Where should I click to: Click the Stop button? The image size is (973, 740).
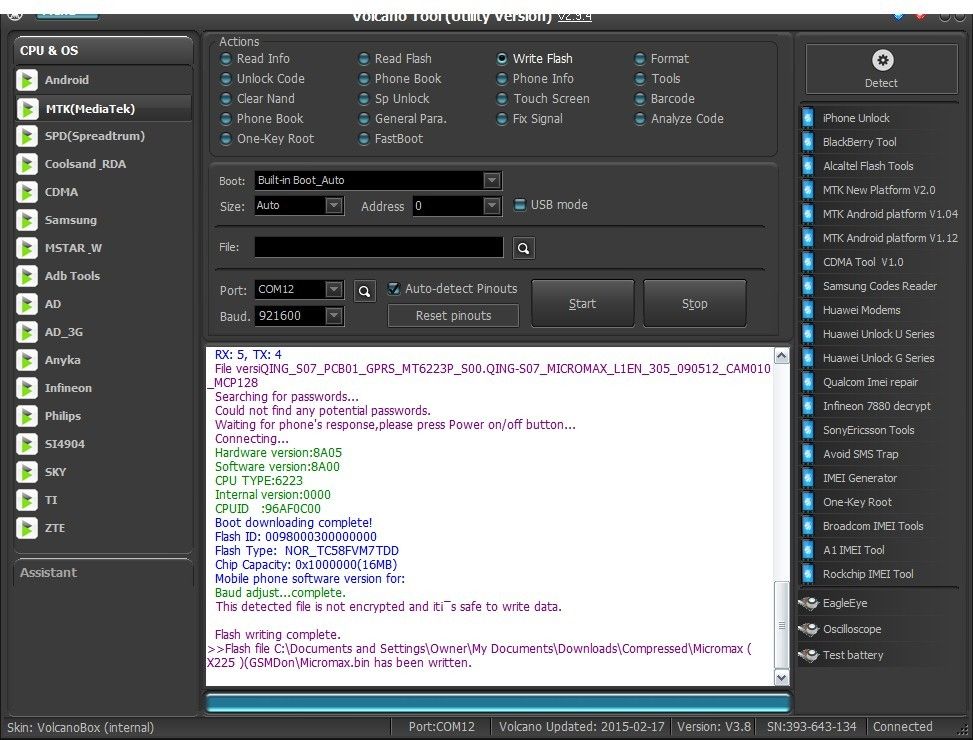(694, 303)
